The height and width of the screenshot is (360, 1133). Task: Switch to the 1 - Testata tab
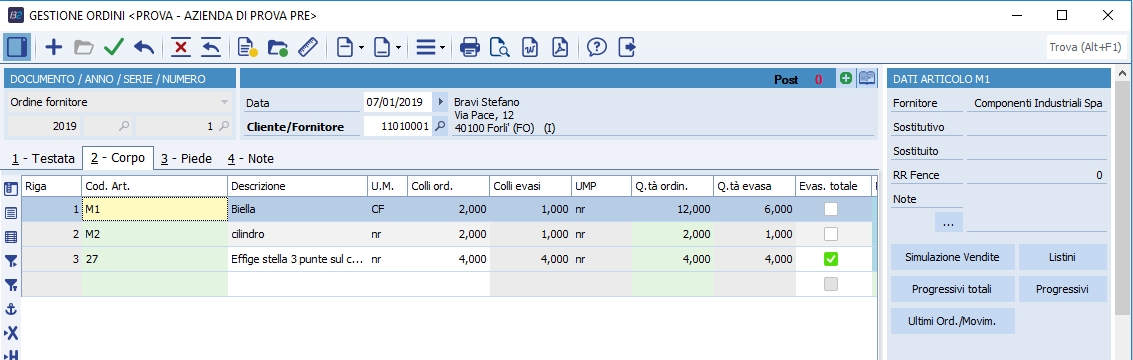tap(43, 158)
